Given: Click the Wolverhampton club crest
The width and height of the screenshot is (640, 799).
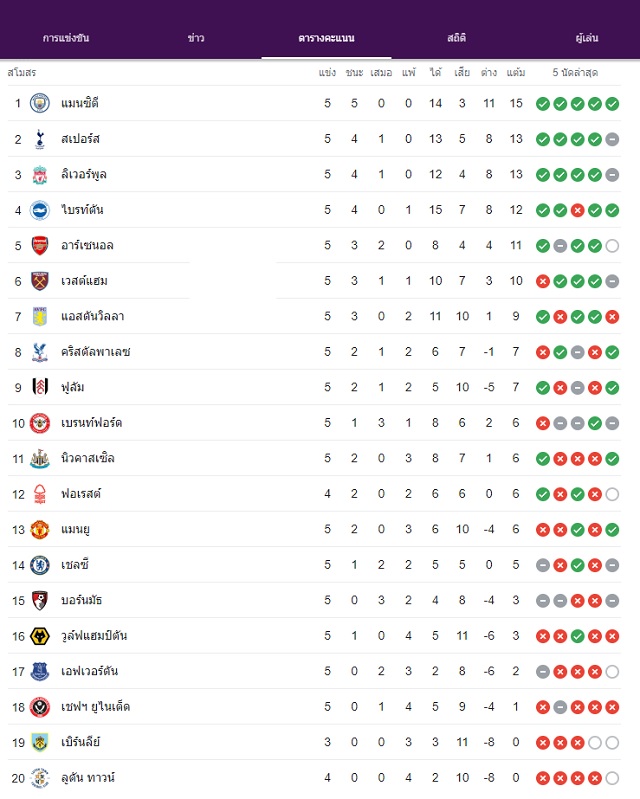Looking at the screenshot, I should (40, 636).
